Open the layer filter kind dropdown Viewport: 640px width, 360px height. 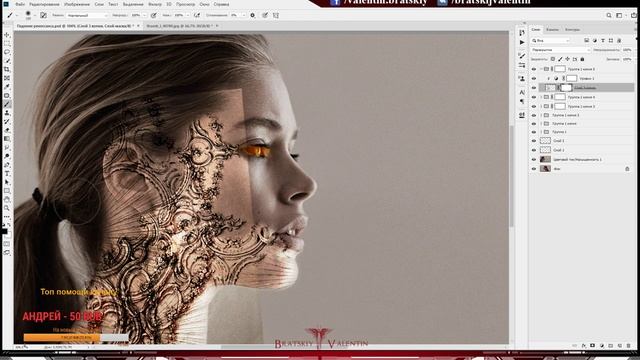click(x=550, y=40)
